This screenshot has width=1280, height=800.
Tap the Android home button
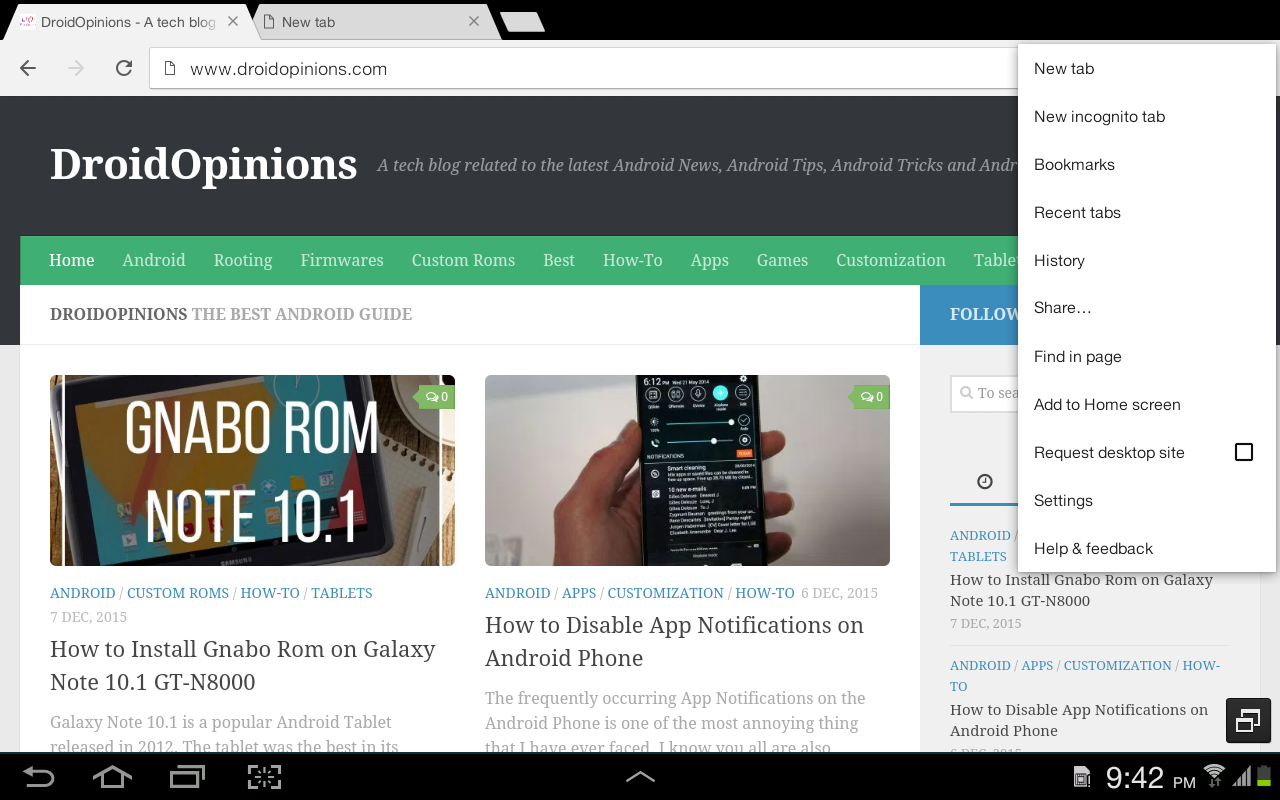coord(112,777)
